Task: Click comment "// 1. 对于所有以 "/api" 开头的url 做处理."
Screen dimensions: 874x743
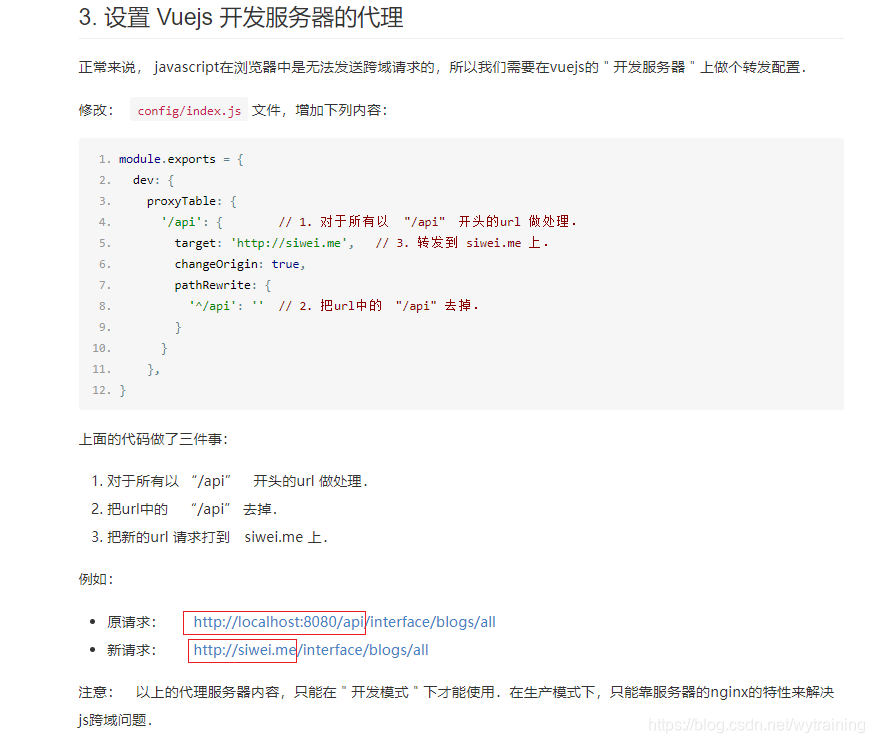Action: point(428,222)
